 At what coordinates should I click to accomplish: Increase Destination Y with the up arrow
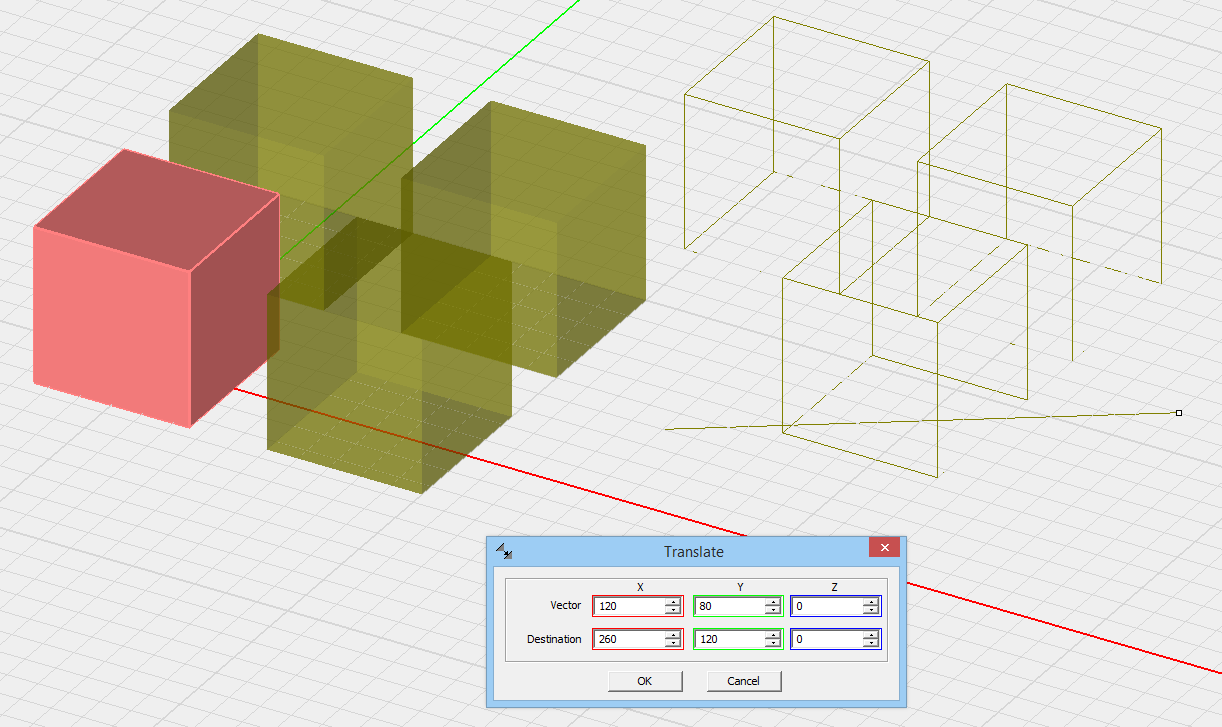772,635
